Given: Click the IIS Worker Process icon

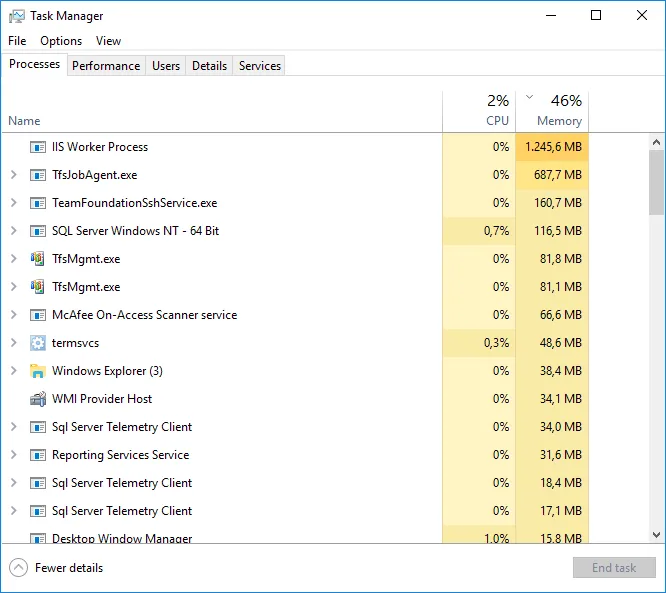Looking at the screenshot, I should tap(38, 147).
